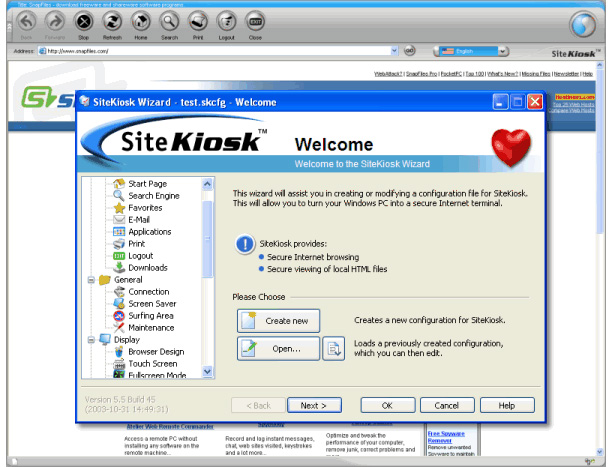Open the address bar dropdown arrow
The image size is (612, 467).
[x=394, y=51]
